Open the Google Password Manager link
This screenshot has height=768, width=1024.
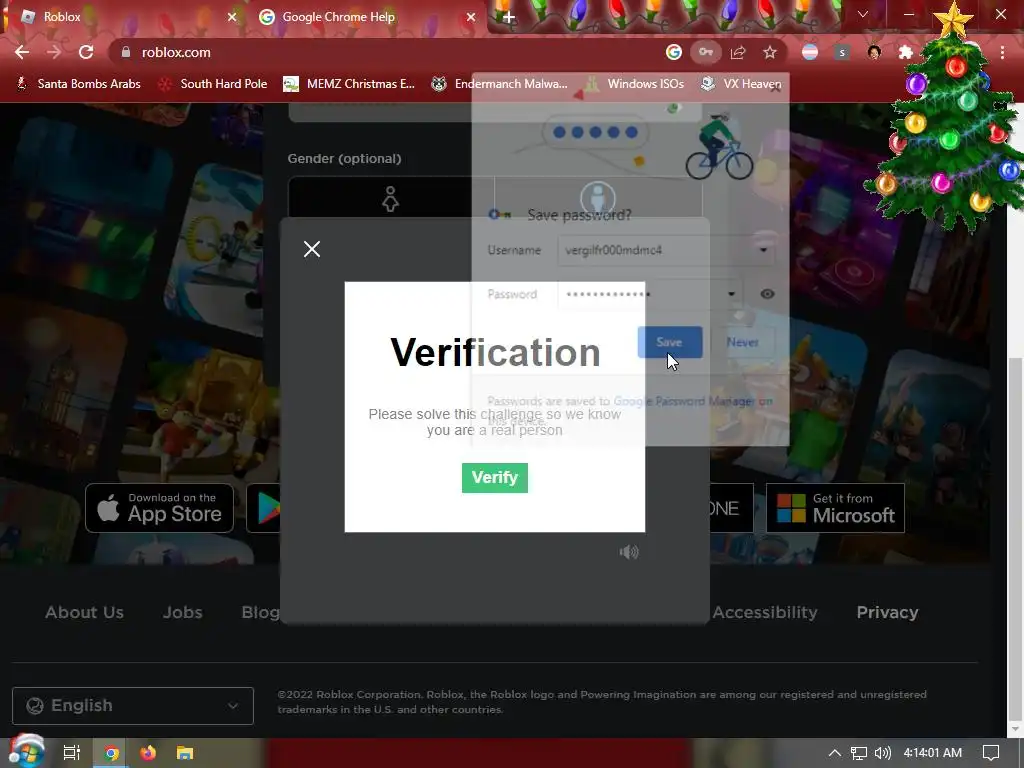tap(684, 401)
